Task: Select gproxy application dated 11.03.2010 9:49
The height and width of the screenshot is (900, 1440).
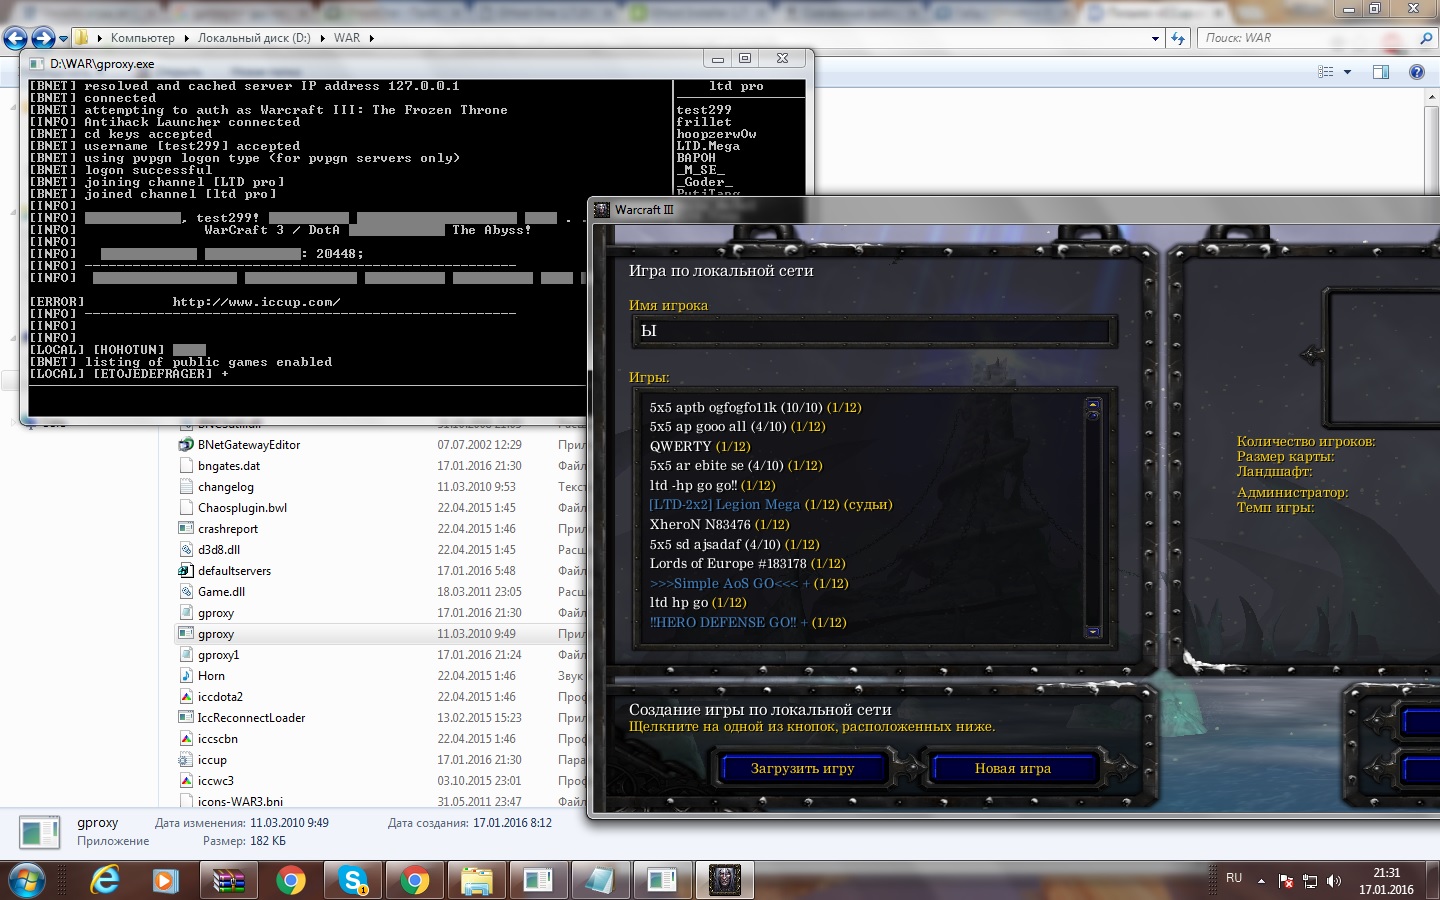Action: click(216, 634)
